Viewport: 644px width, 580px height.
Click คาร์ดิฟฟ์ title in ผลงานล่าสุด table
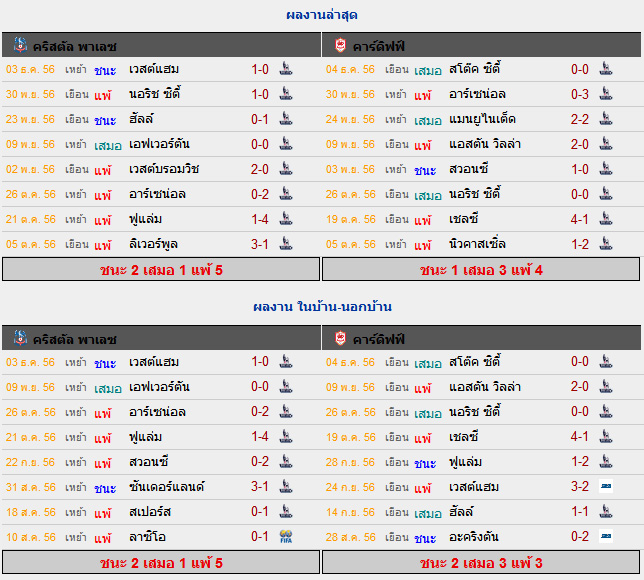[x=379, y=46]
